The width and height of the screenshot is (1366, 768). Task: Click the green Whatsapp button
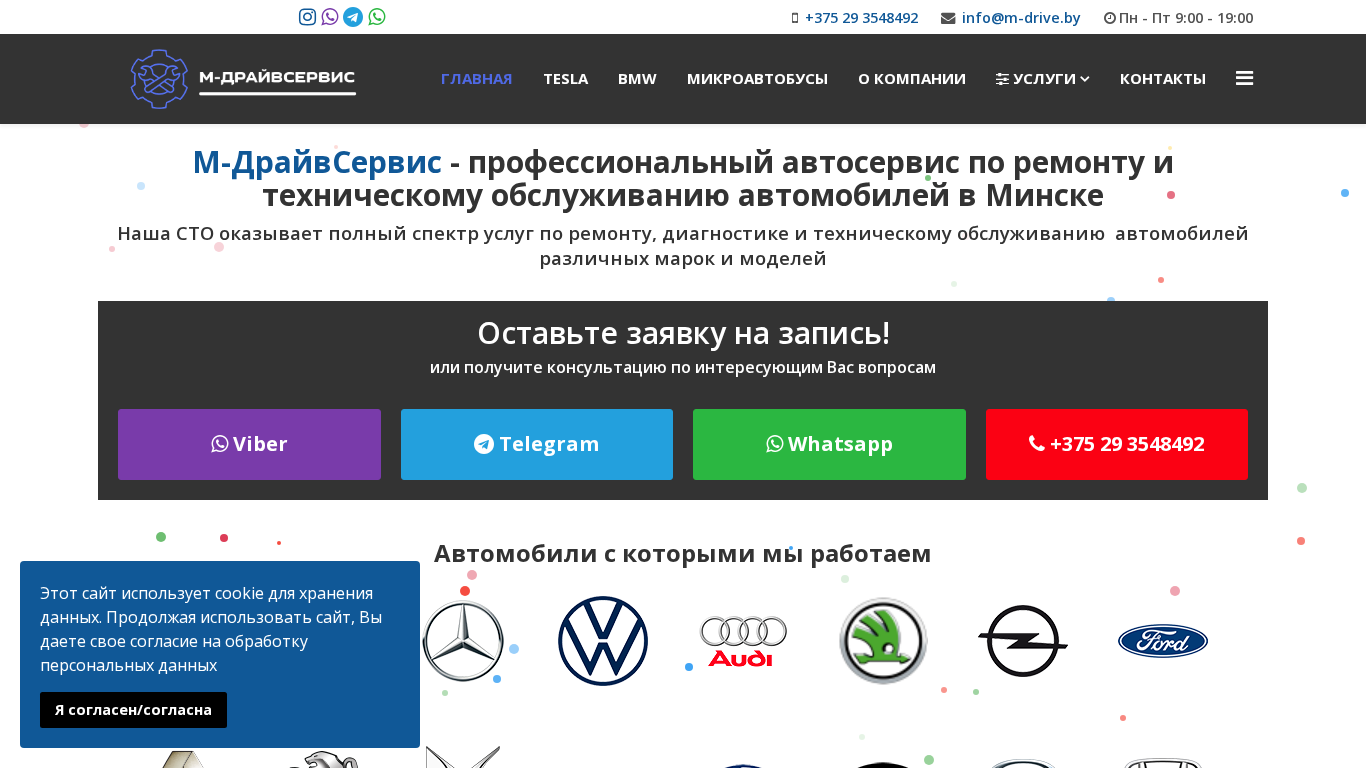click(x=829, y=444)
